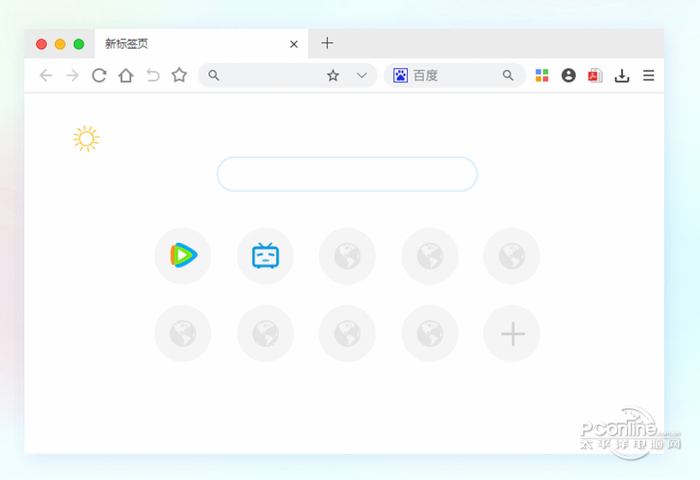Bookmark page with address bar star
The height and width of the screenshot is (480, 700).
click(333, 75)
